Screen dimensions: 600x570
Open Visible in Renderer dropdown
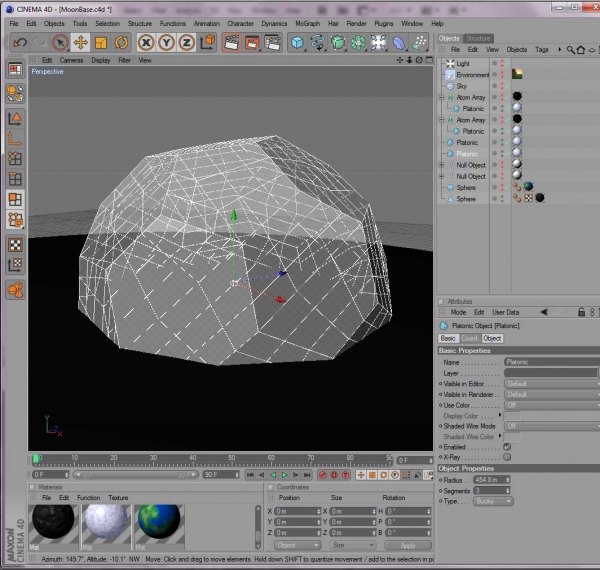pyautogui.click(x=552, y=394)
